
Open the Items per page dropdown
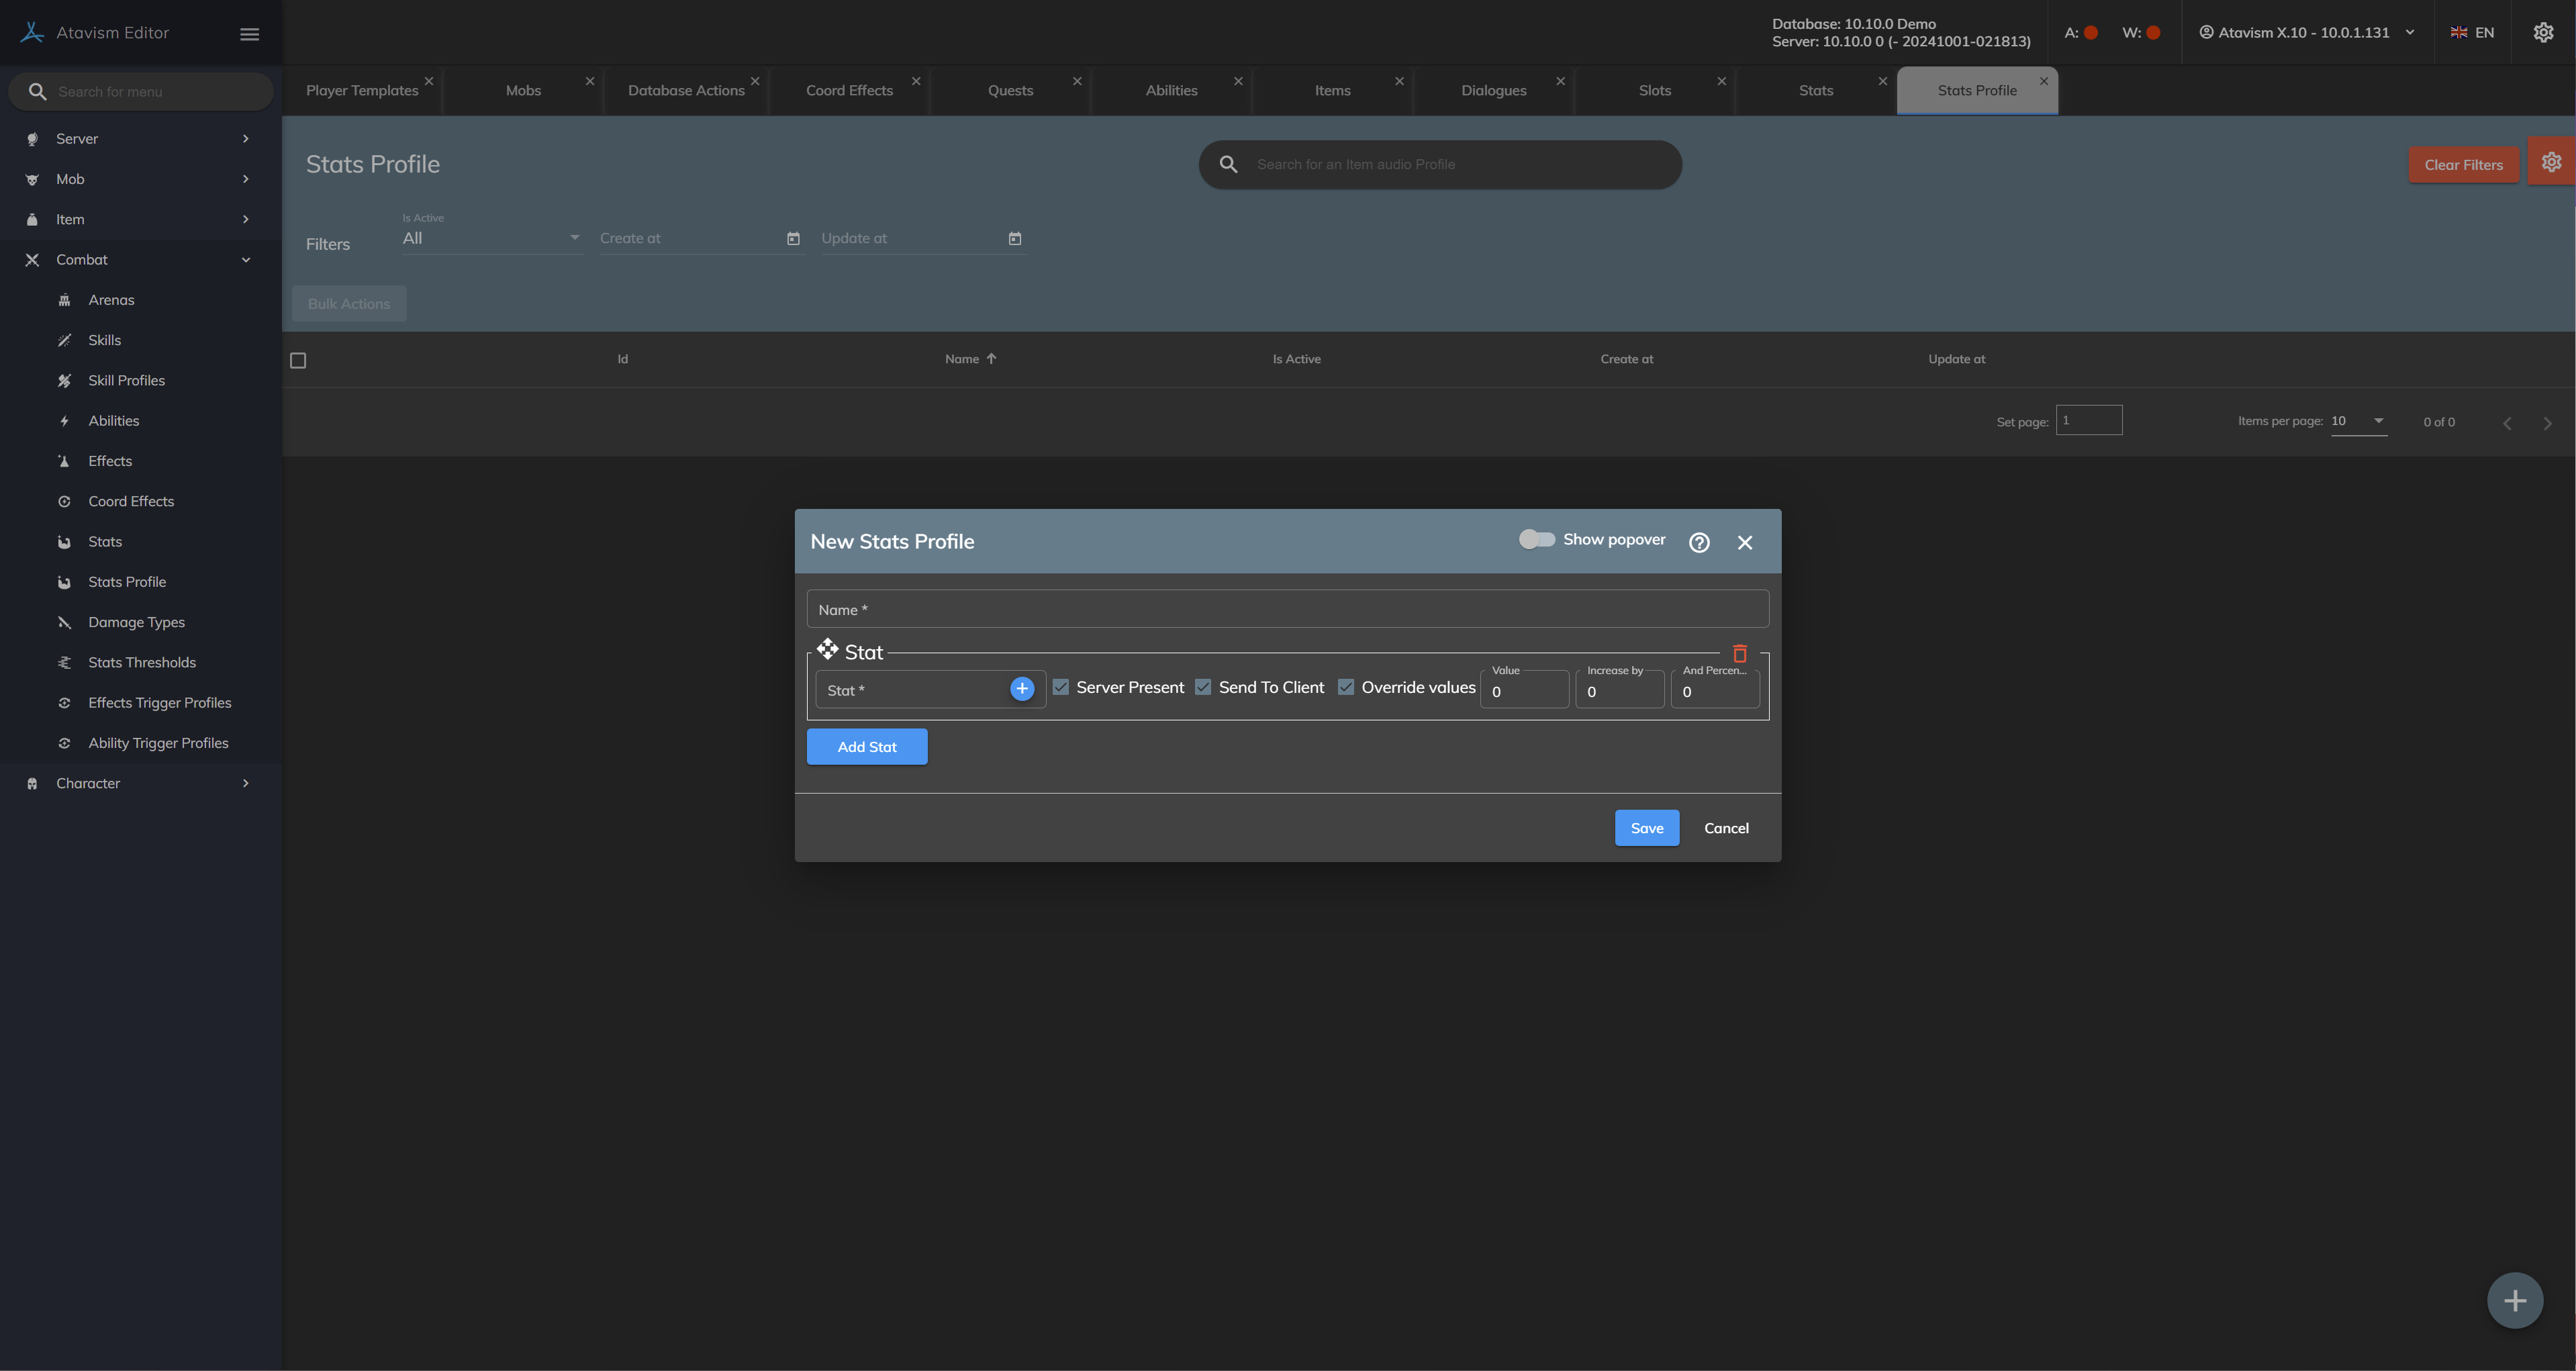[2358, 421]
